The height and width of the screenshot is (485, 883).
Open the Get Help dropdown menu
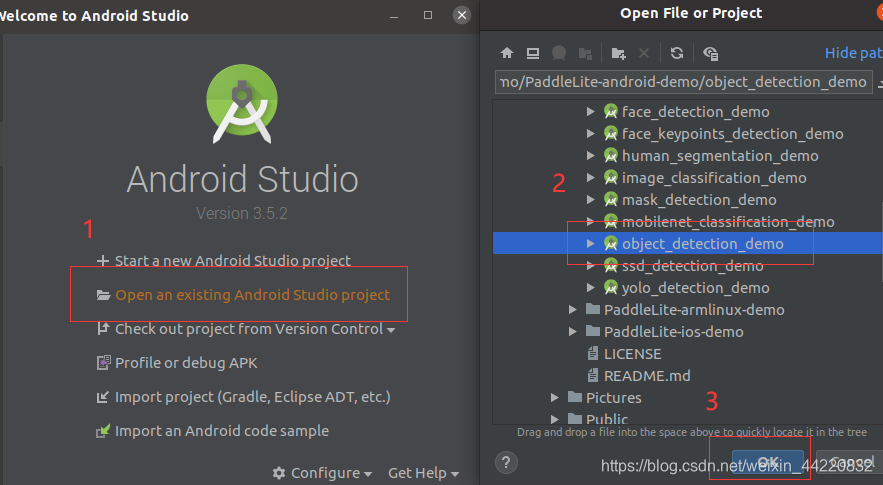tap(423, 473)
